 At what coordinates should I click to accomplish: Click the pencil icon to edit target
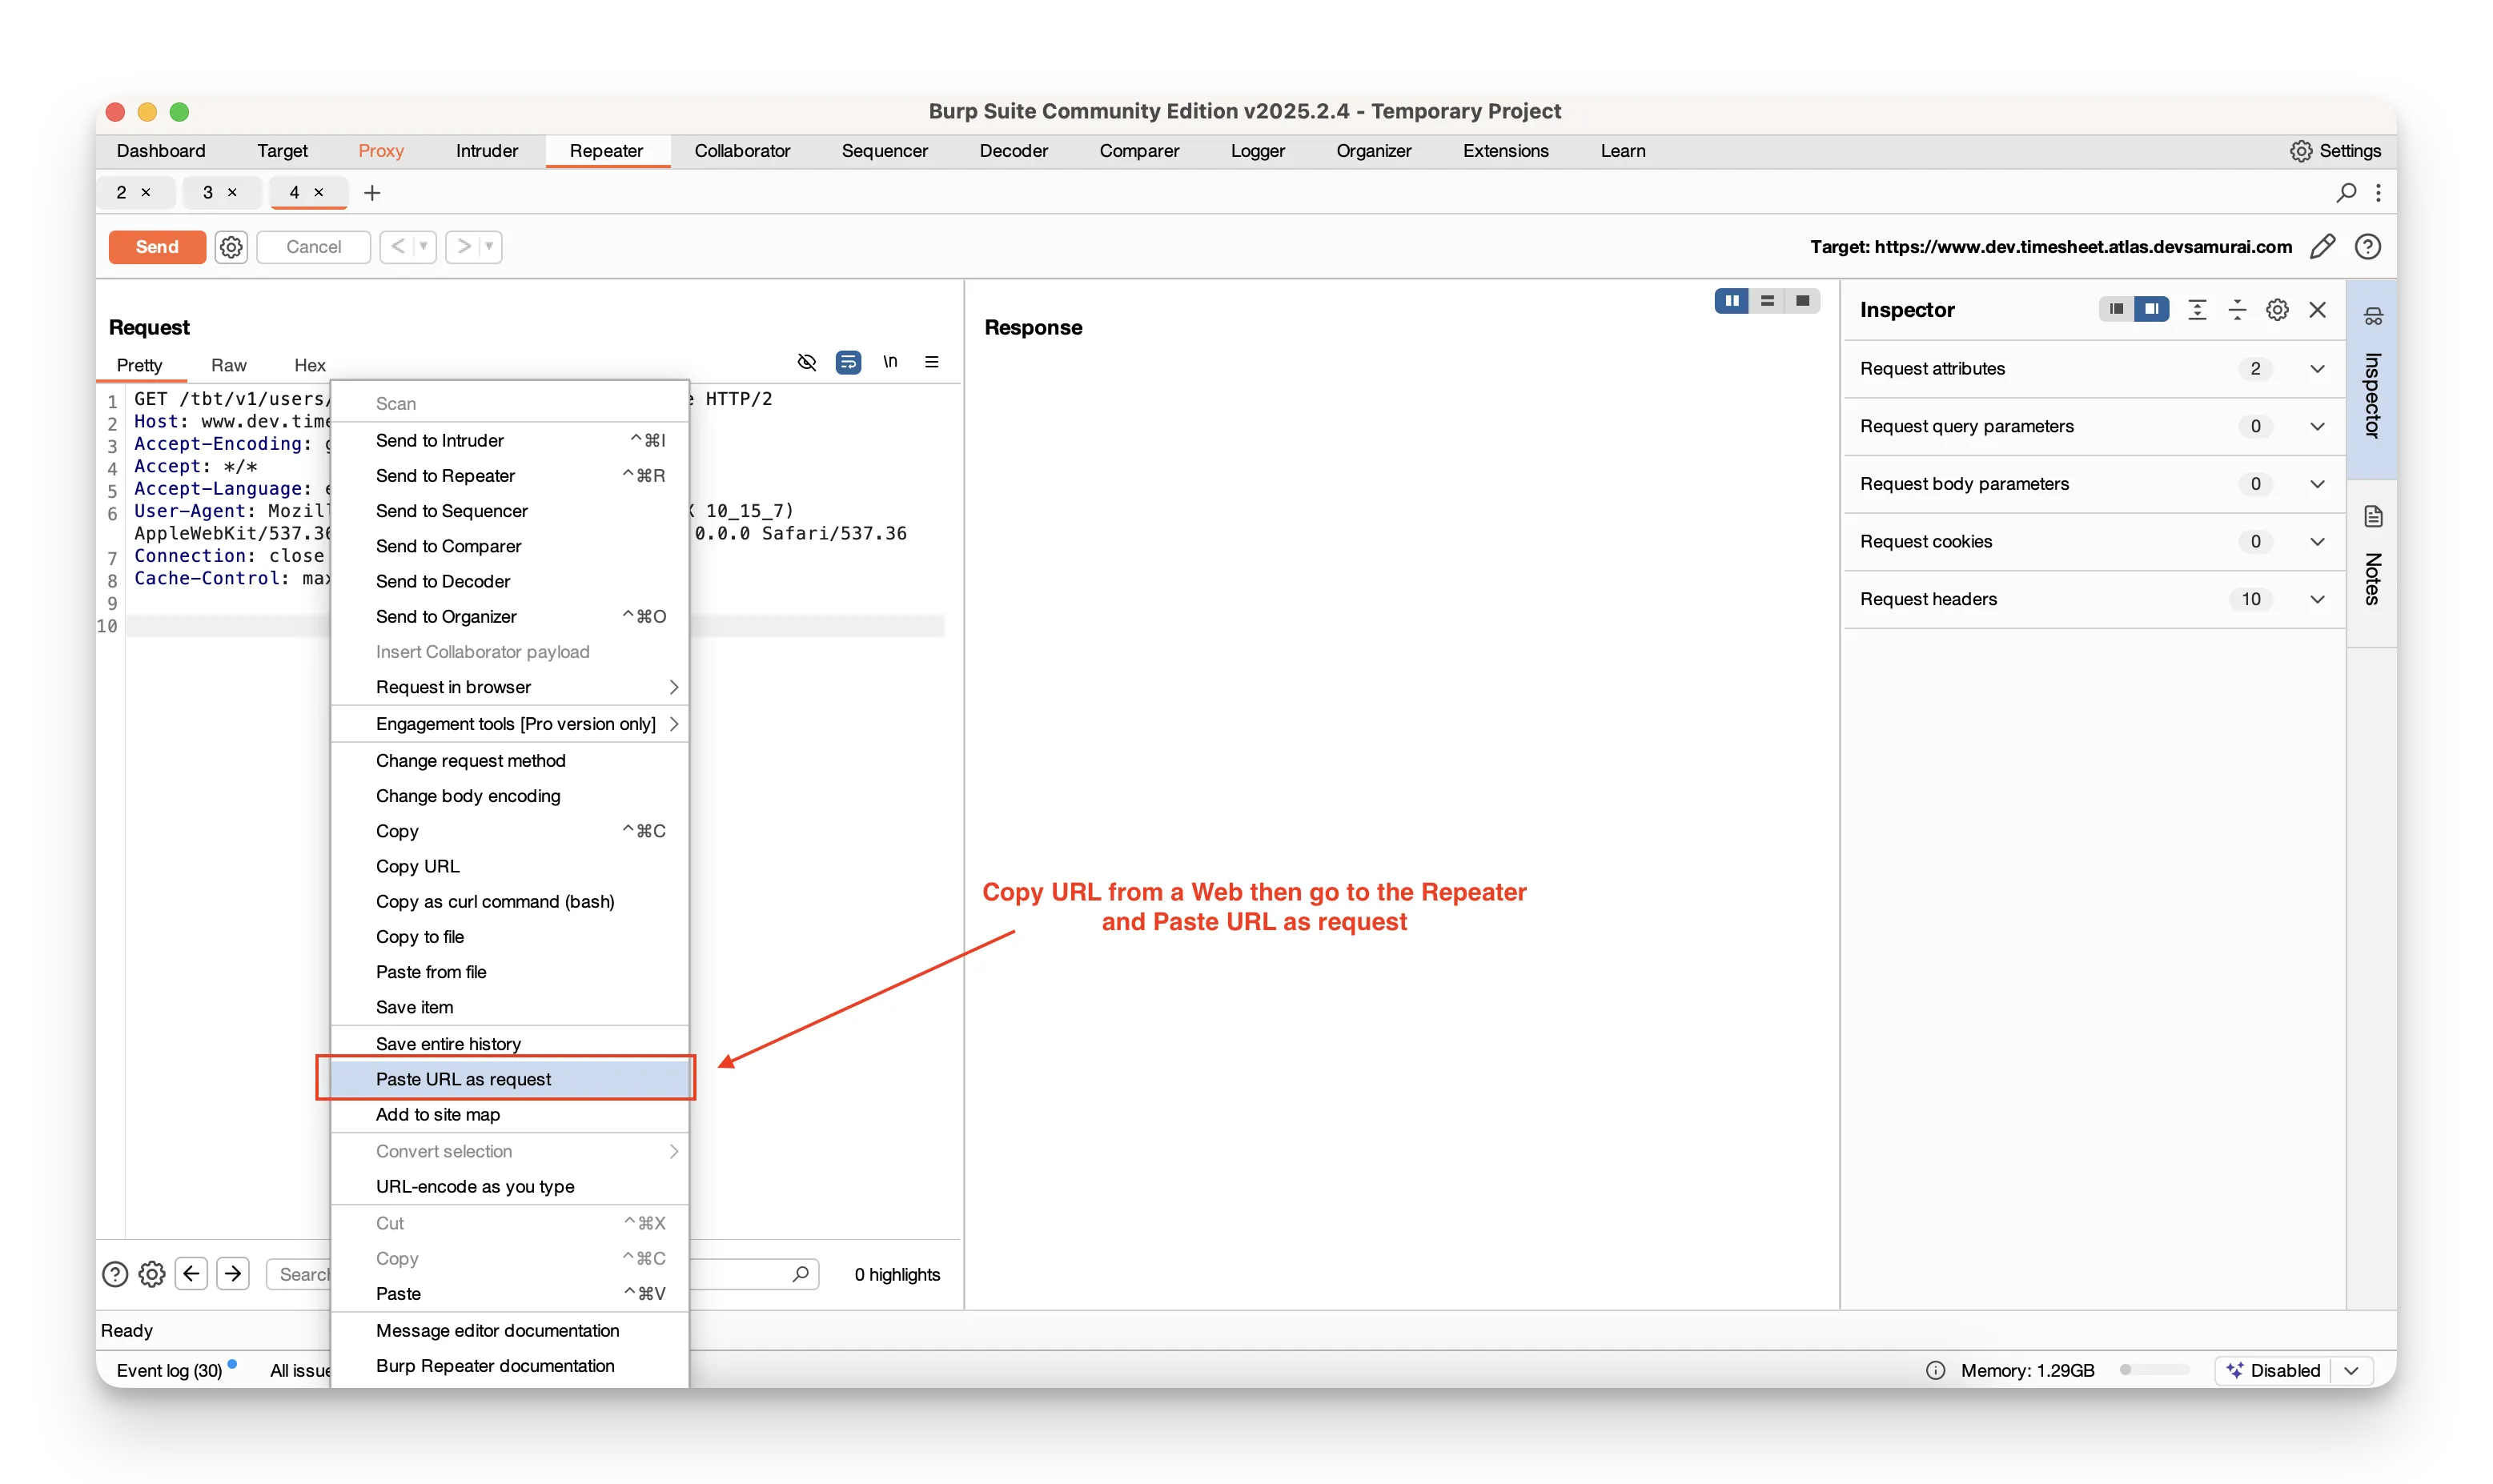pyautogui.click(x=2322, y=247)
